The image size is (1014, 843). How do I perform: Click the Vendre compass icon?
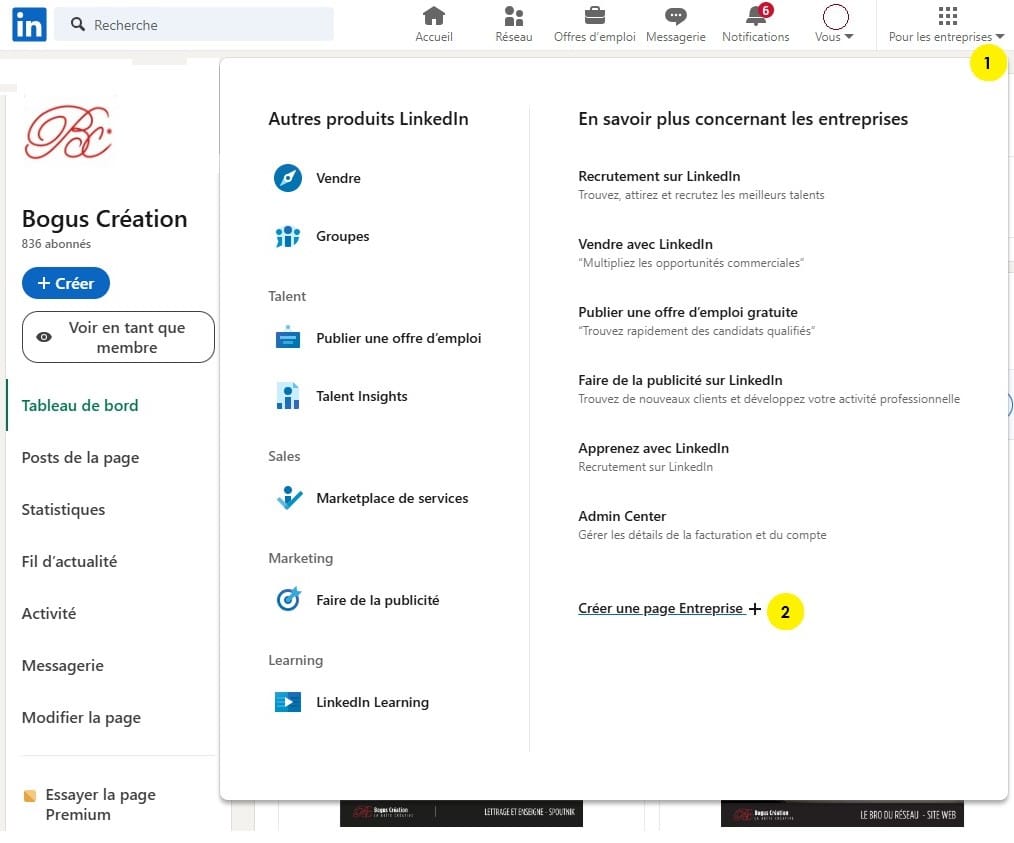tap(288, 178)
